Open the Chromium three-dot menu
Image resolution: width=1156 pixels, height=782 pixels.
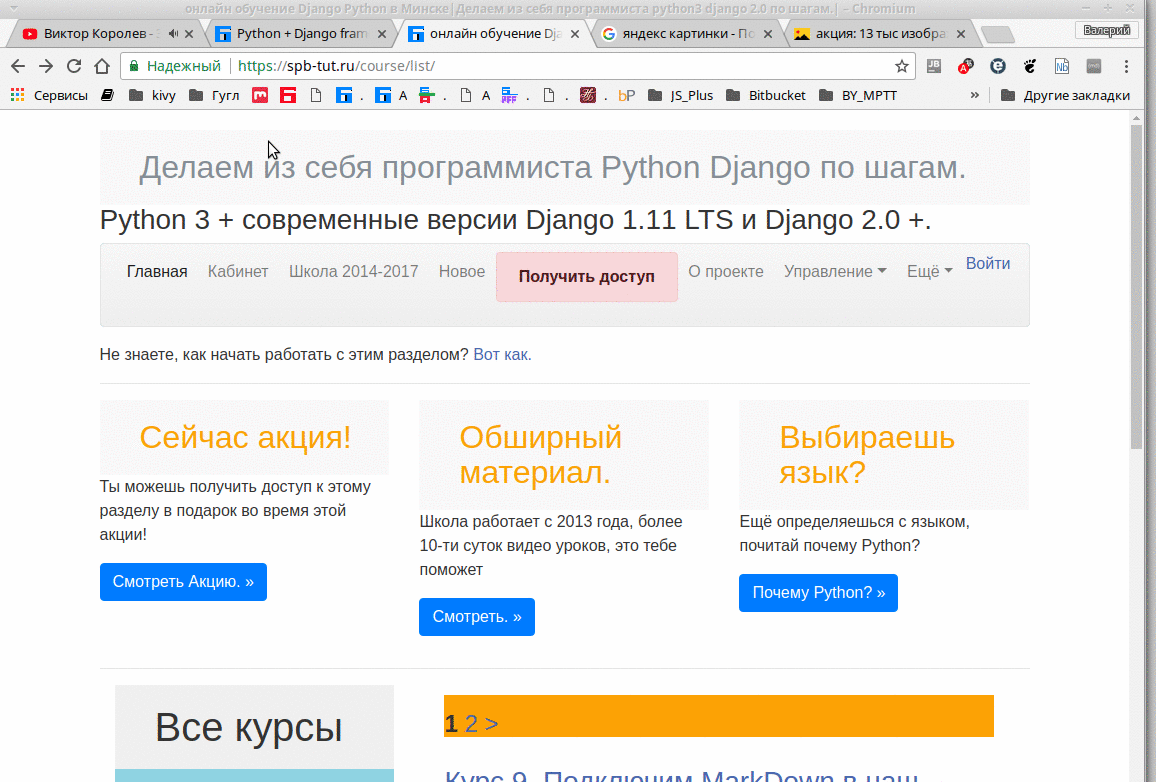tap(1126, 66)
